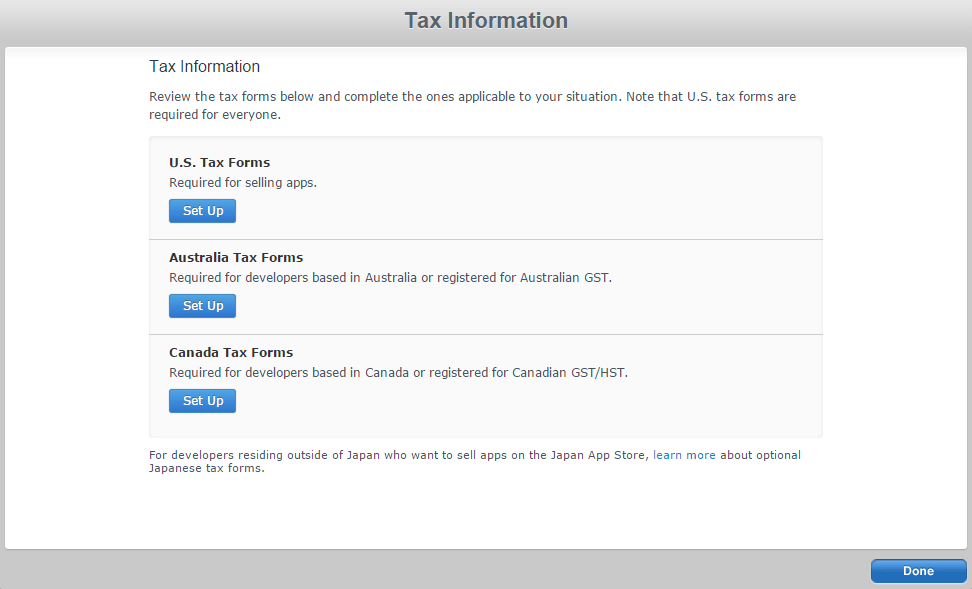
Task: Start Canada Tax Forms with Set Up
Action: point(202,401)
